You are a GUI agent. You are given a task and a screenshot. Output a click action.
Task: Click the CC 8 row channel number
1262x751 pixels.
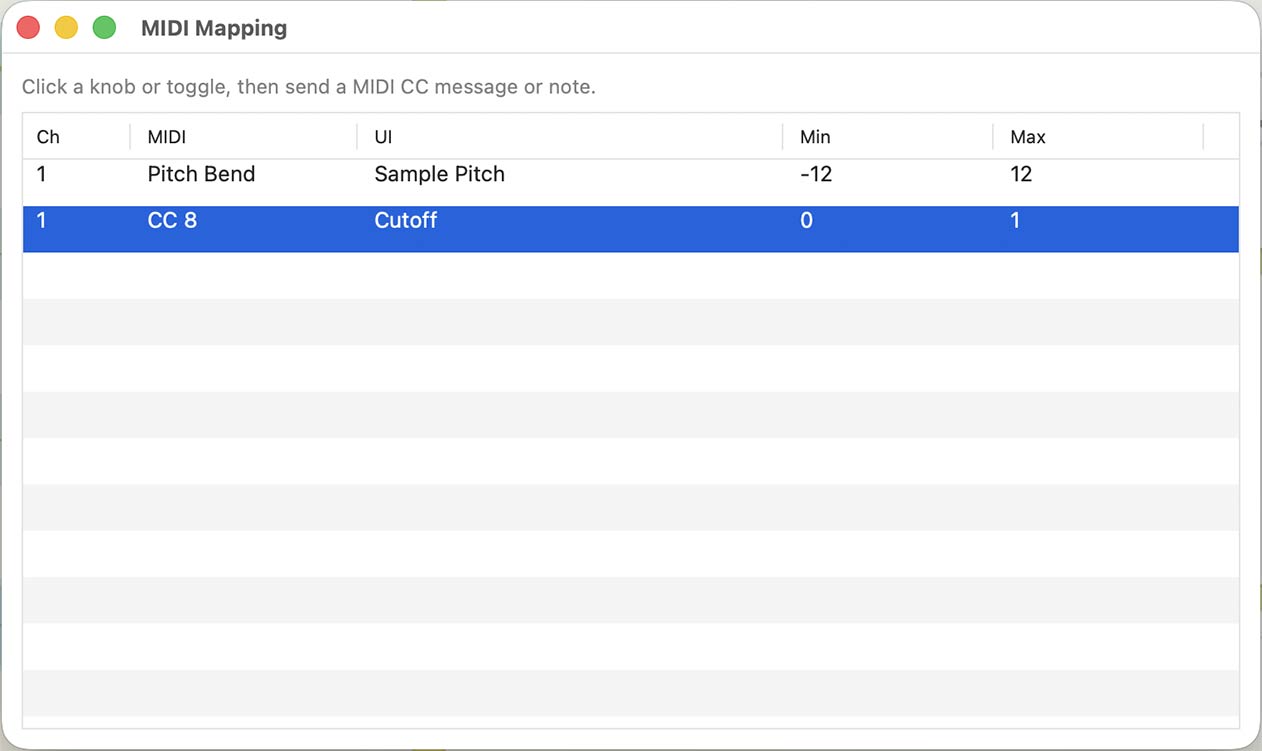(x=41, y=221)
